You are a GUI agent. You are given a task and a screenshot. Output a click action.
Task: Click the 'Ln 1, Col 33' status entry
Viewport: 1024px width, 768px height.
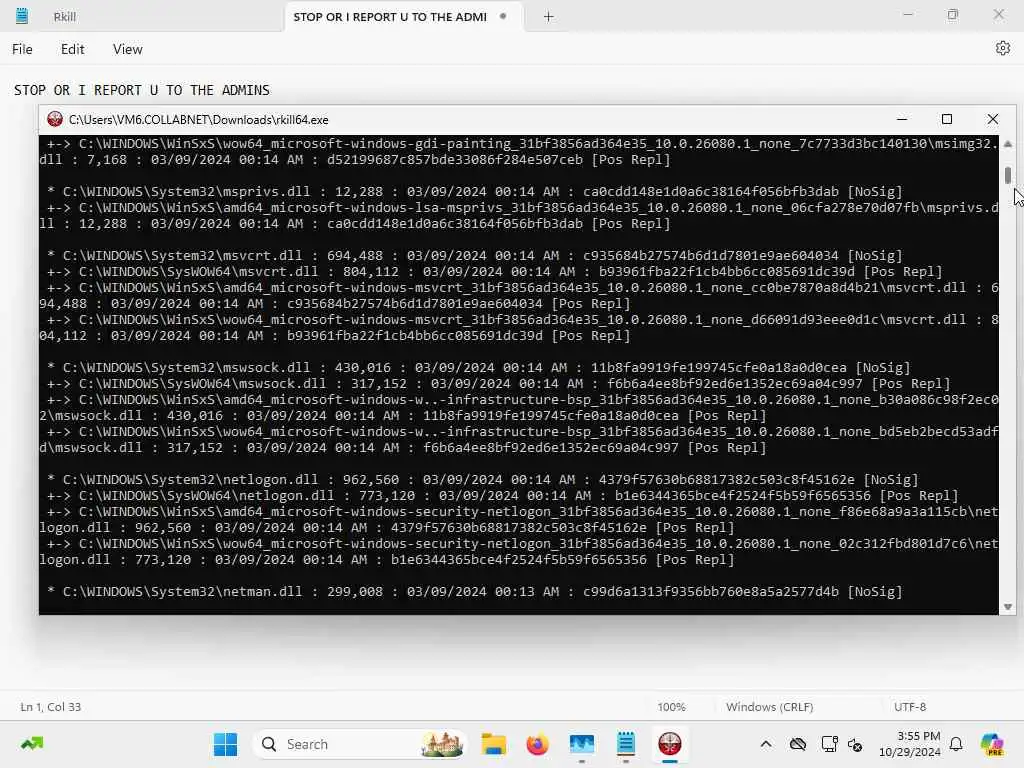coord(51,707)
